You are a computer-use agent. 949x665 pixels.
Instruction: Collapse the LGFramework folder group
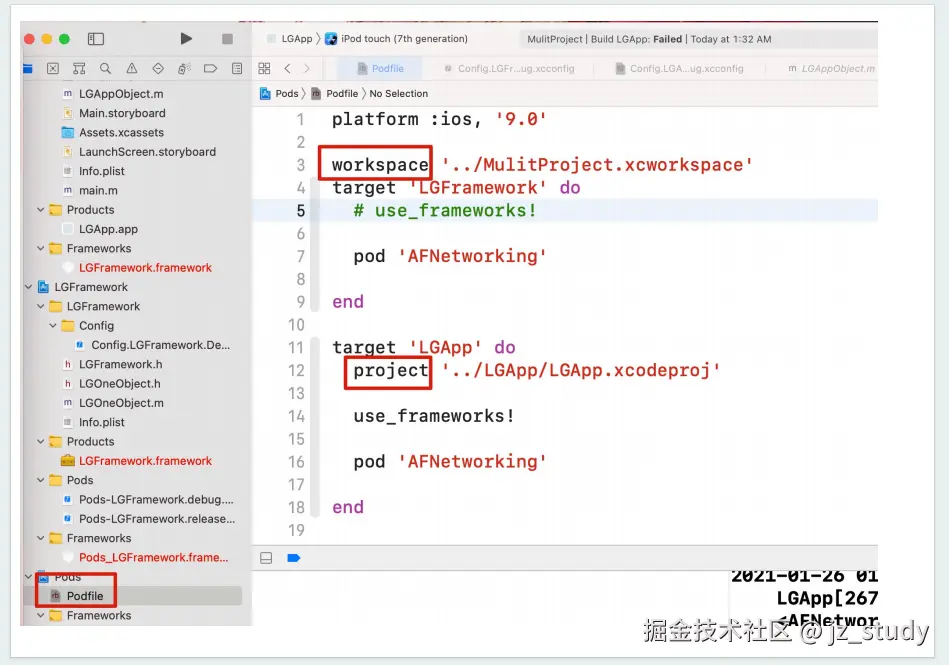pos(41,307)
